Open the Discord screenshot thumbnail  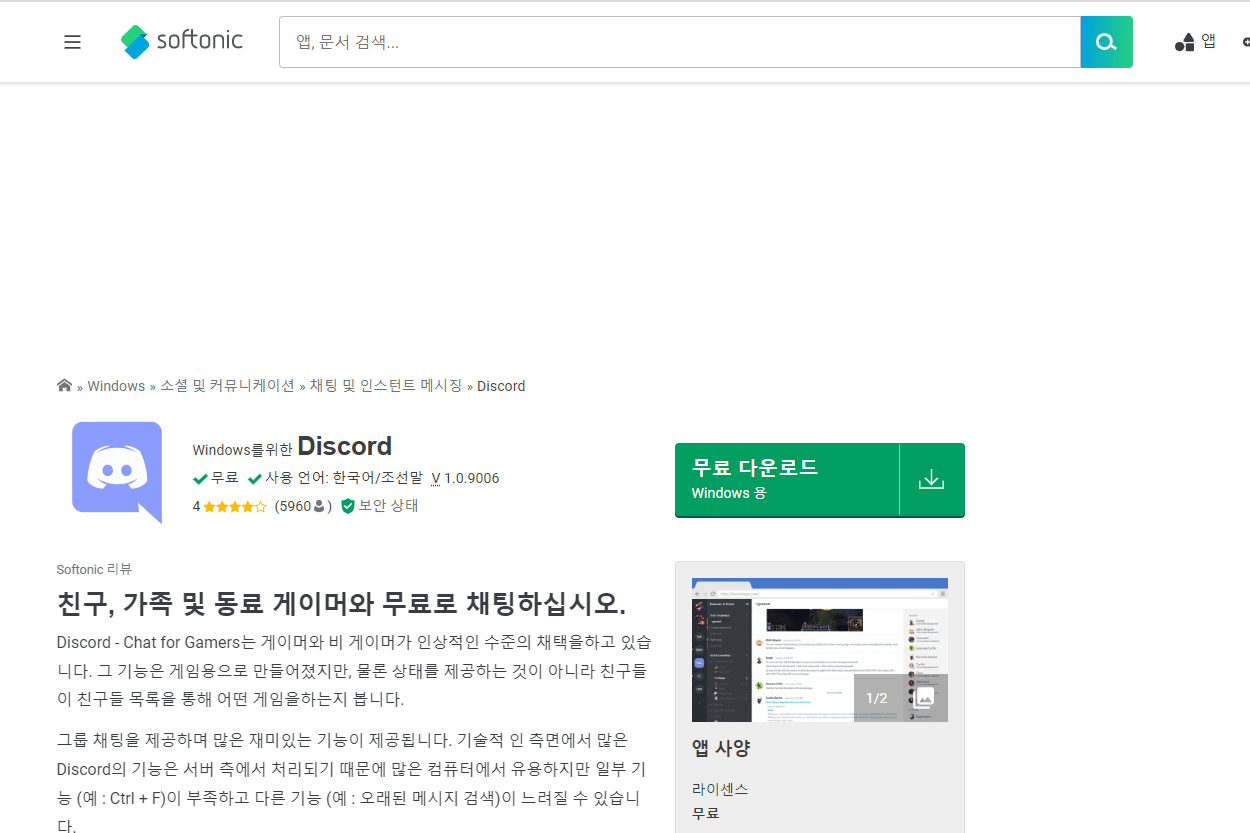(820, 650)
